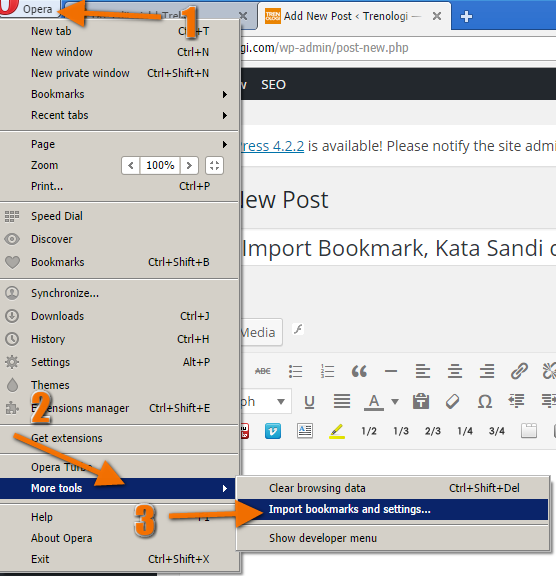556x576 pixels.
Task: Select Show developer menu
Action: tap(393, 538)
